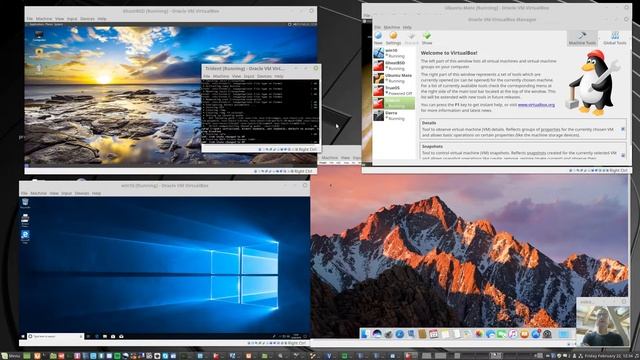Select the win10 VM in the list

pyautogui.click(x=394, y=53)
